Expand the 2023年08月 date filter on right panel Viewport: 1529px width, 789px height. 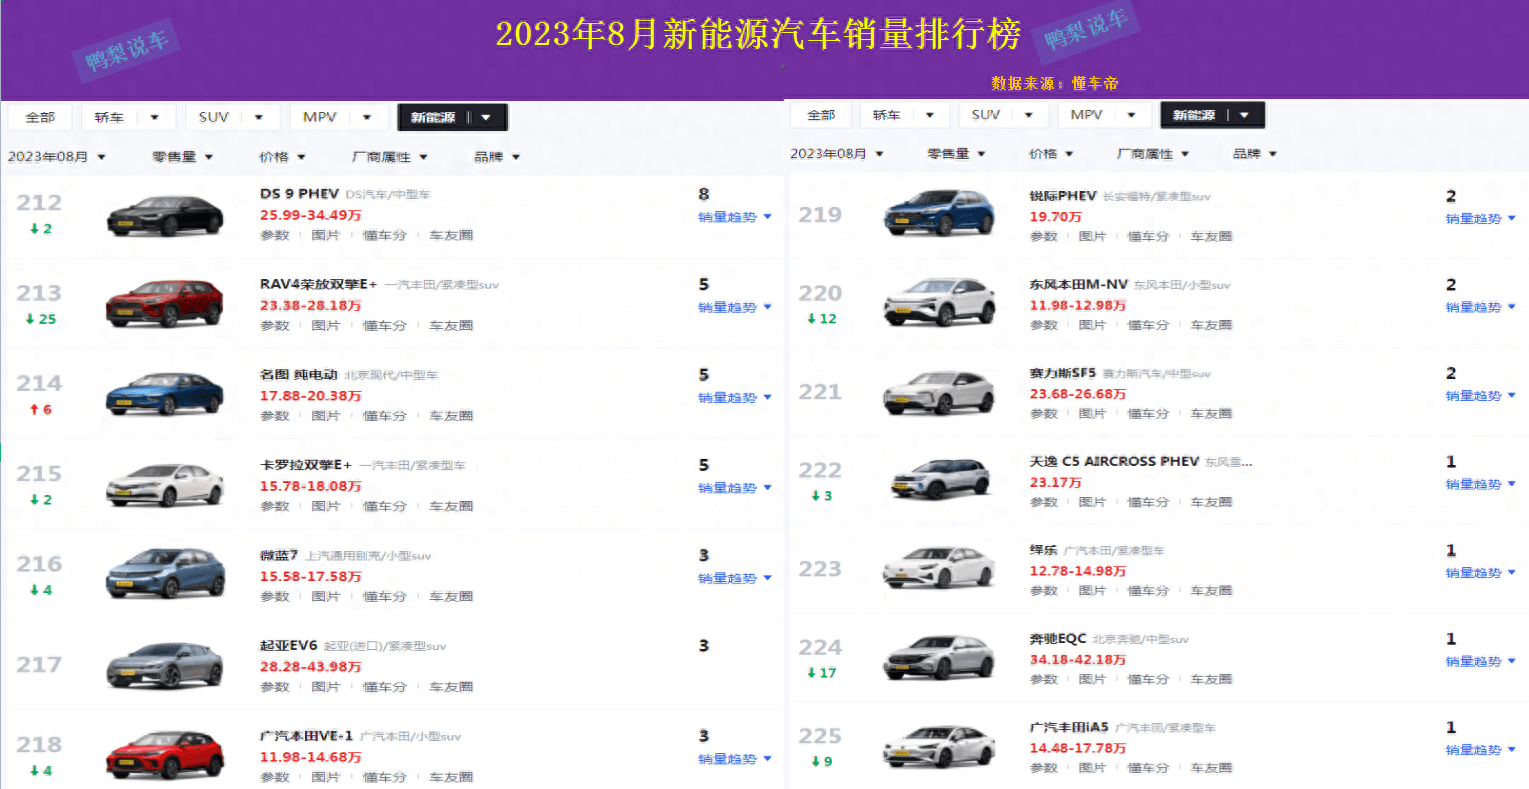click(836, 154)
